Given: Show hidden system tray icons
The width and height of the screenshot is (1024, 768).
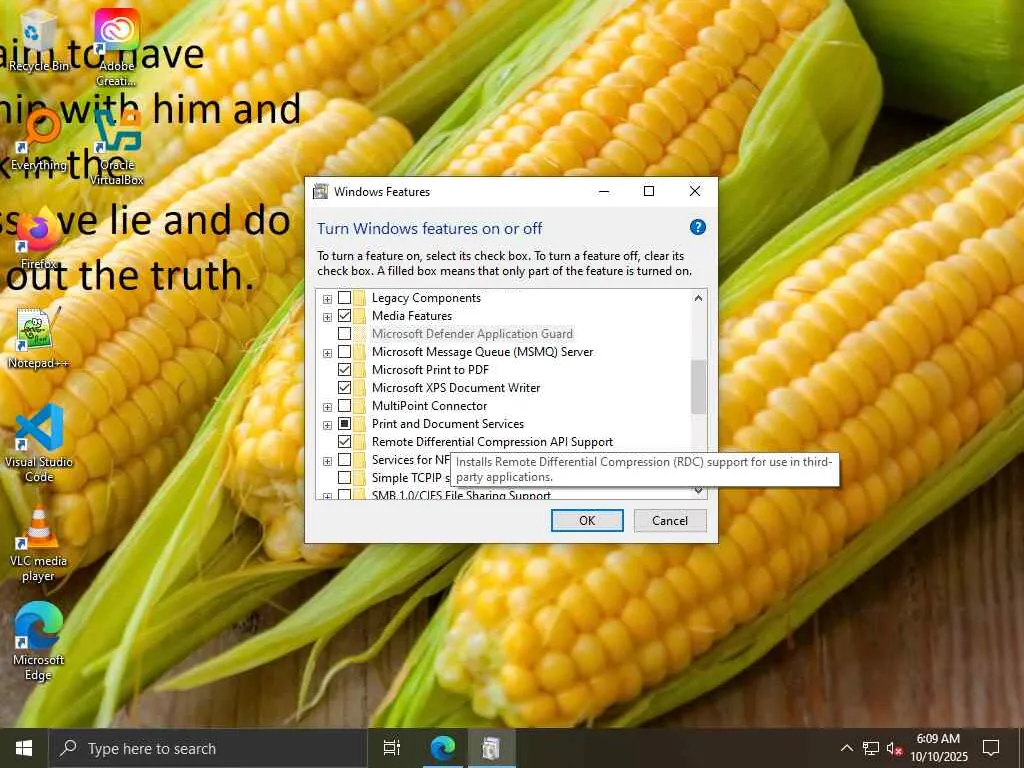Looking at the screenshot, I should (x=846, y=748).
